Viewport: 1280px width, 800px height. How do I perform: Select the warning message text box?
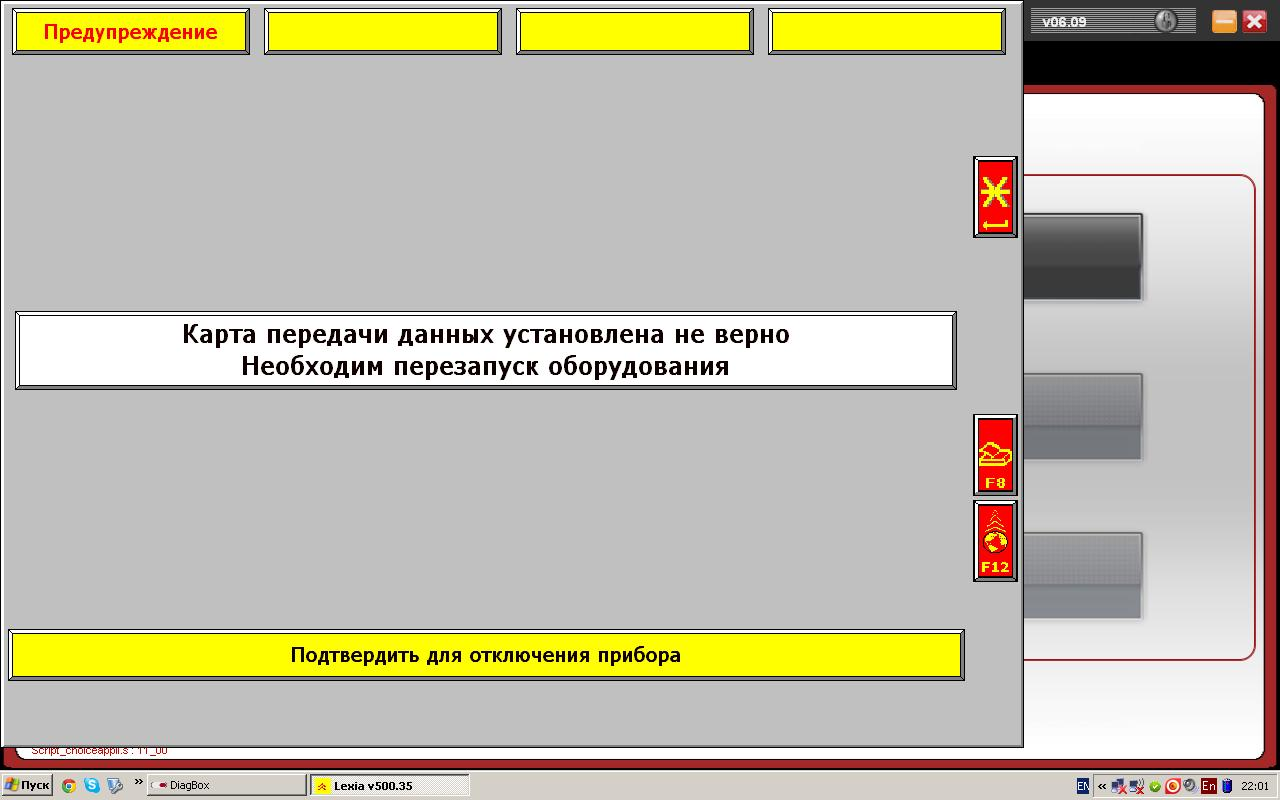point(486,350)
